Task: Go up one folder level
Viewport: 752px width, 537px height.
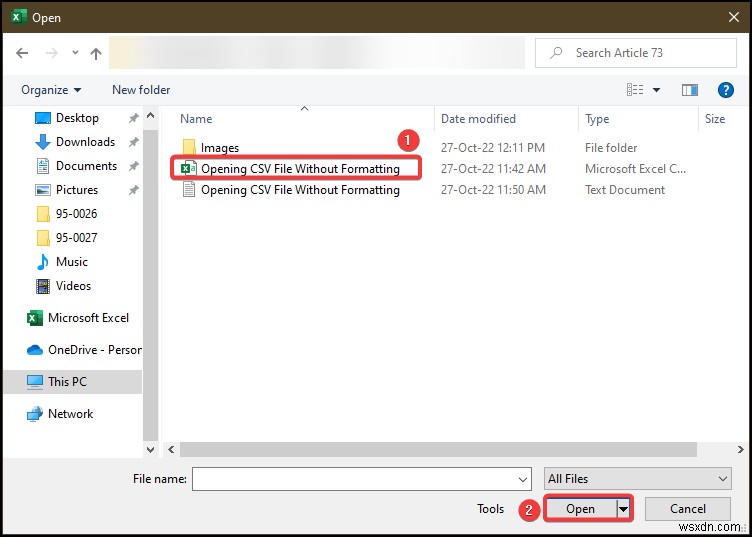Action: click(x=96, y=53)
